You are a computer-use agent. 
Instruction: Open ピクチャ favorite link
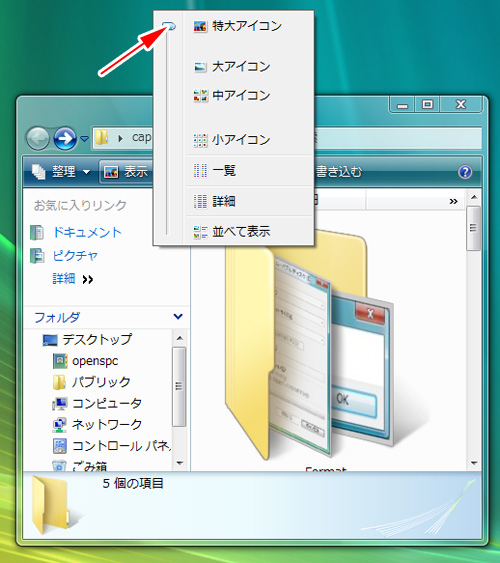(75, 256)
